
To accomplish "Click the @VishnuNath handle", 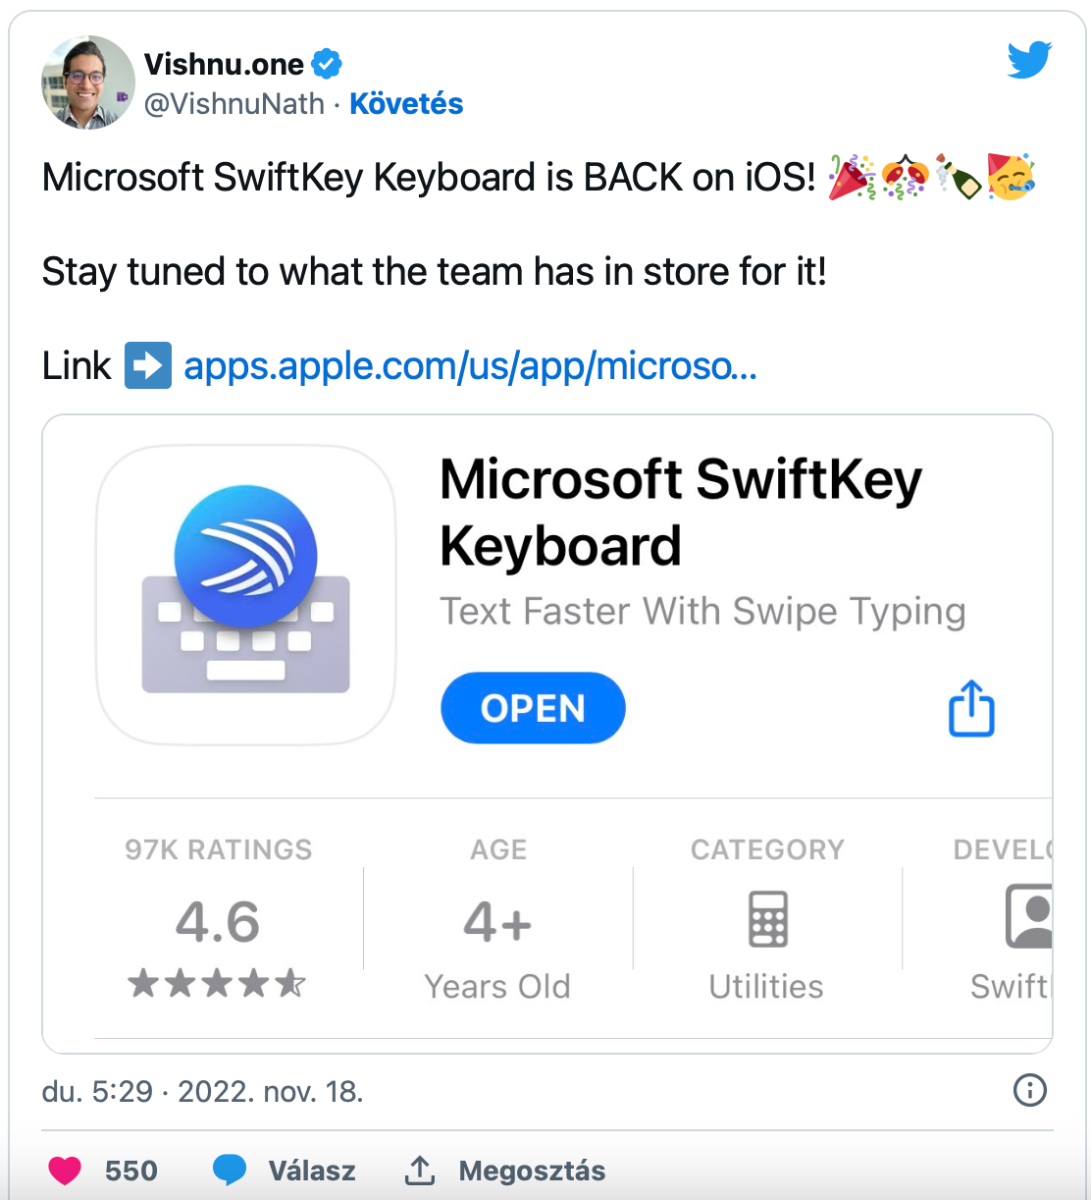I will coord(233,103).
